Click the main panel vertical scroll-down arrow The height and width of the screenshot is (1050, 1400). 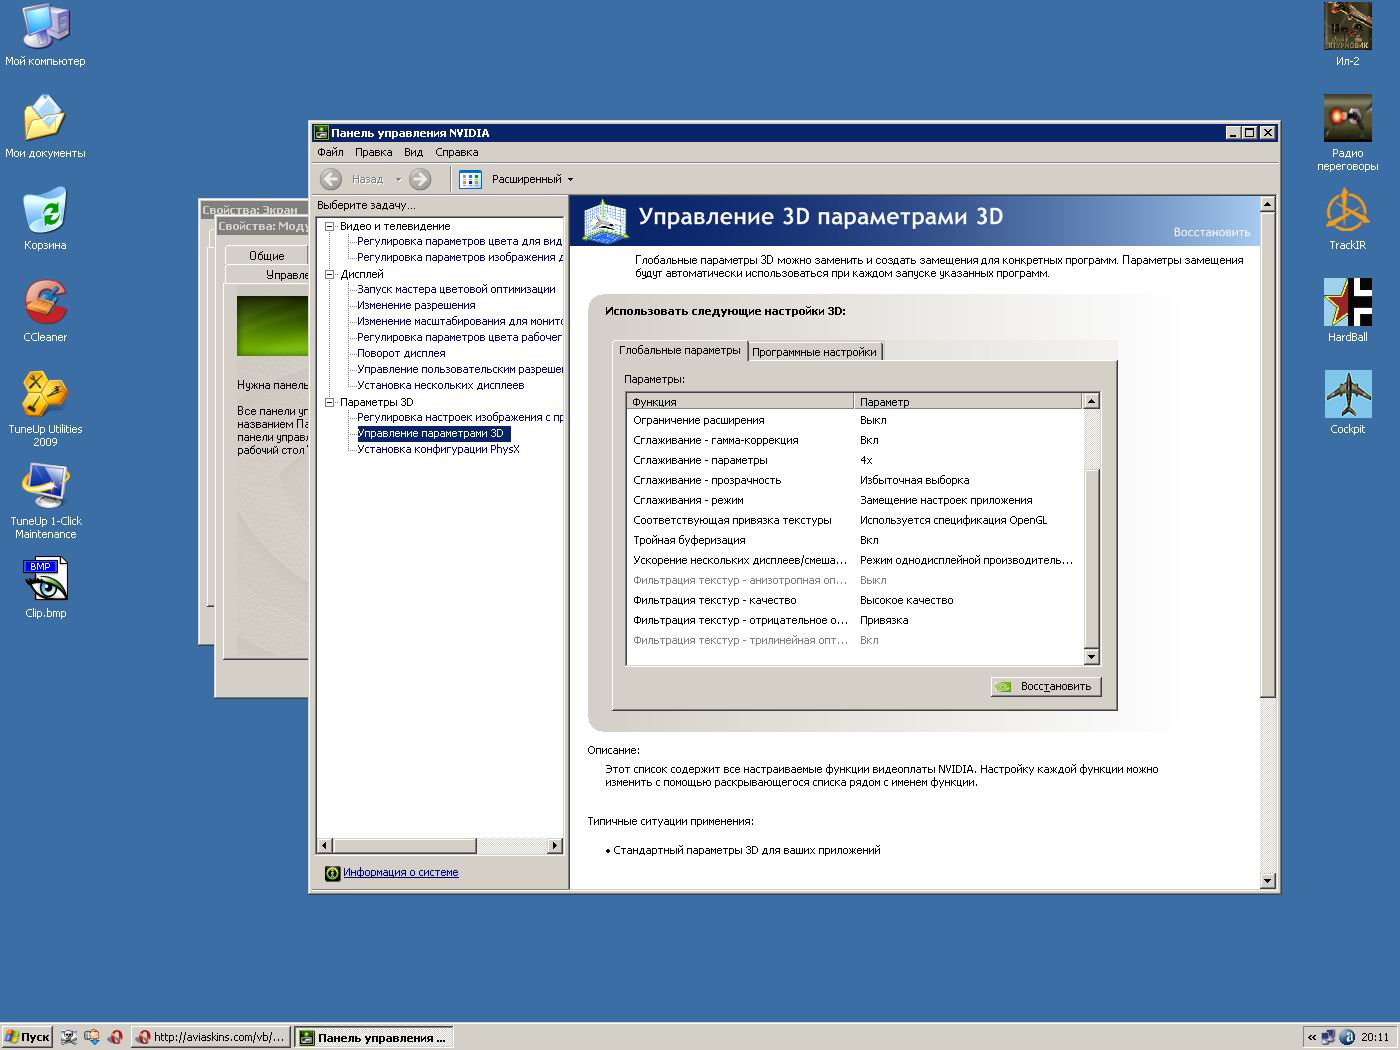click(x=1268, y=881)
